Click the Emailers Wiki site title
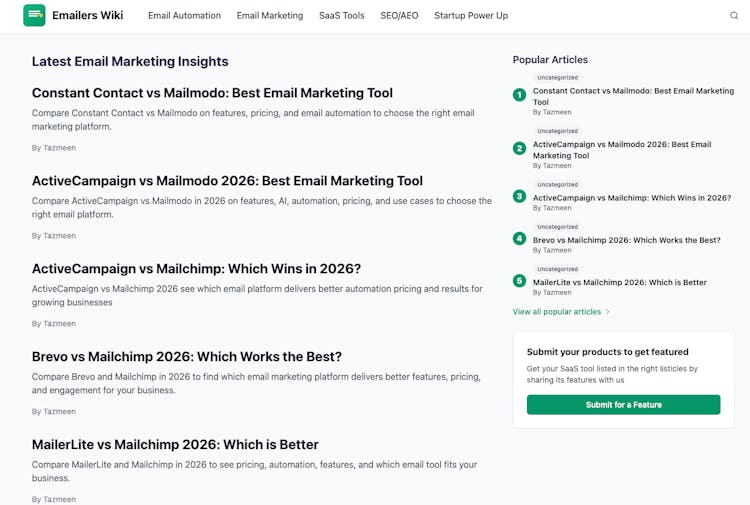 (x=88, y=16)
